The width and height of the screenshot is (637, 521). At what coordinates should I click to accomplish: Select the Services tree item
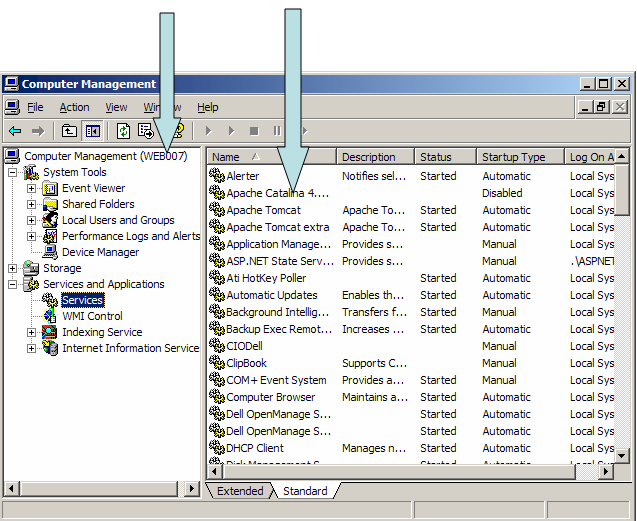tap(83, 300)
